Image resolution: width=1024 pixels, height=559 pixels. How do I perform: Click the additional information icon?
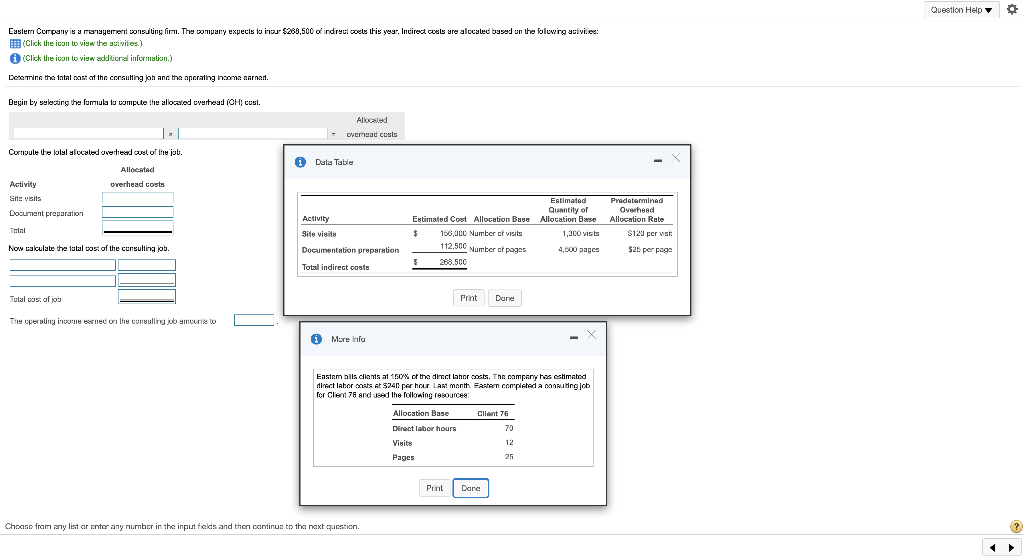coord(14,58)
